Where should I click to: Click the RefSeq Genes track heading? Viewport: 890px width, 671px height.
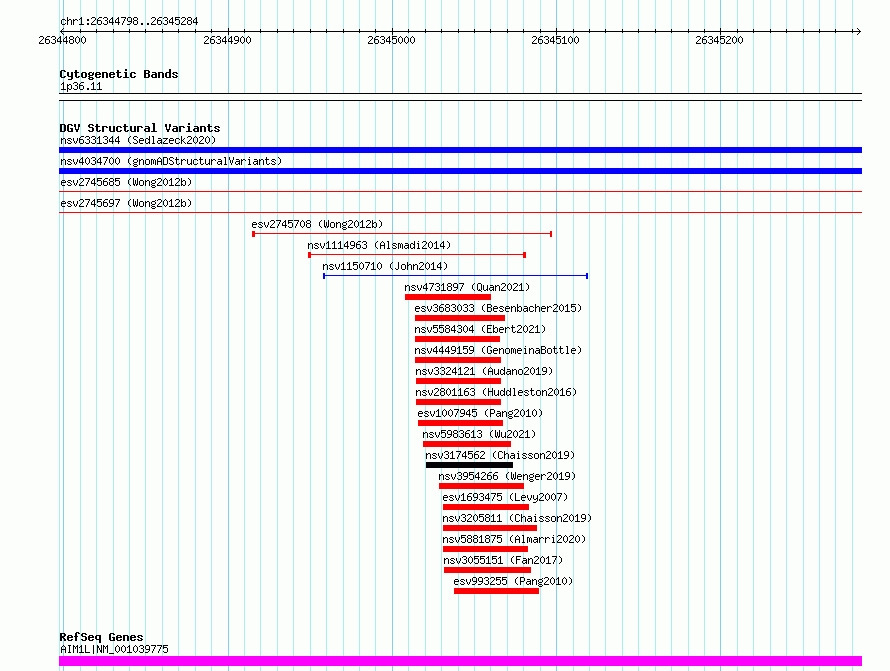click(x=102, y=637)
